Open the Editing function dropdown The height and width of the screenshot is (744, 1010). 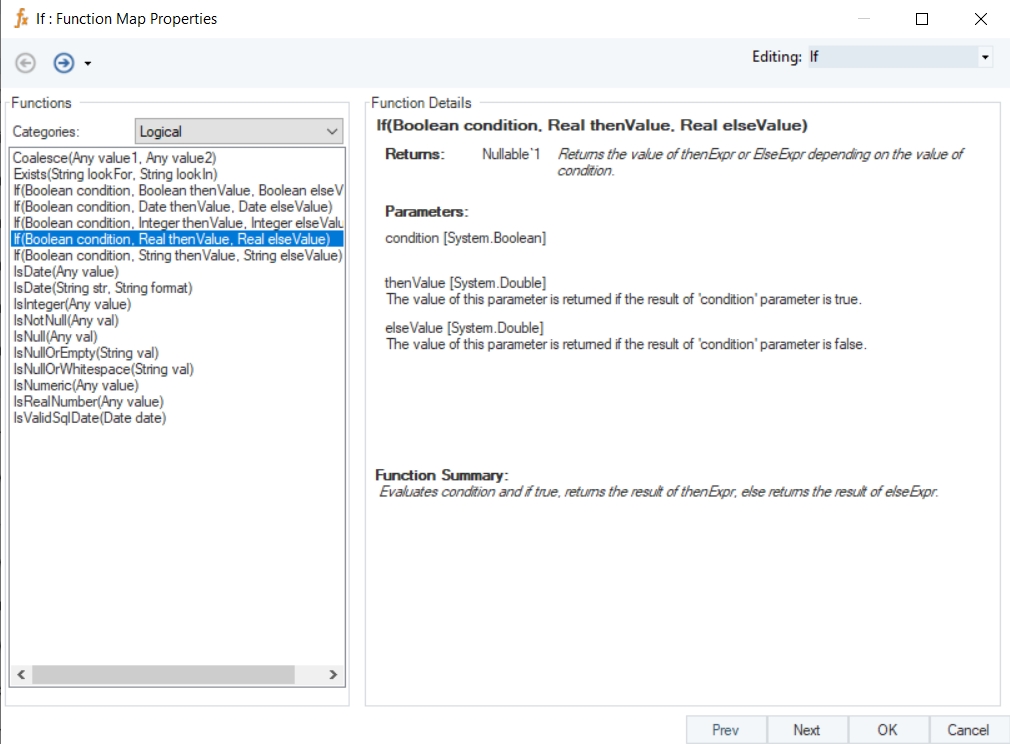click(x=985, y=58)
